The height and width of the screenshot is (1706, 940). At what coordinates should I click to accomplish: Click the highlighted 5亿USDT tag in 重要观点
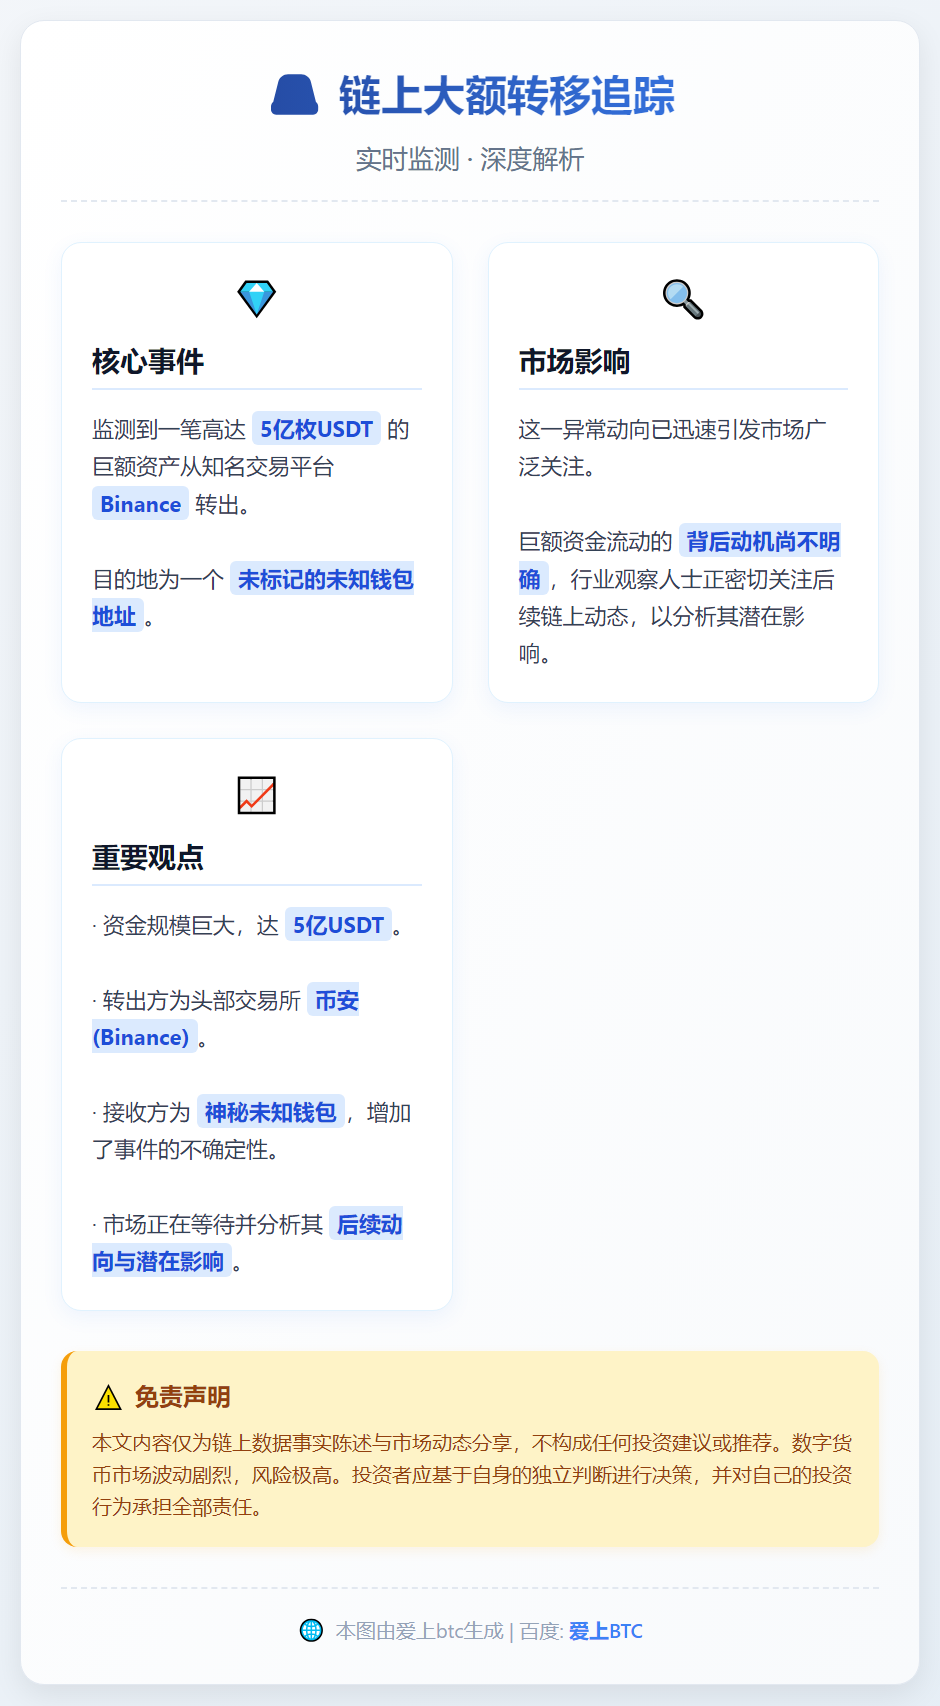tap(338, 926)
